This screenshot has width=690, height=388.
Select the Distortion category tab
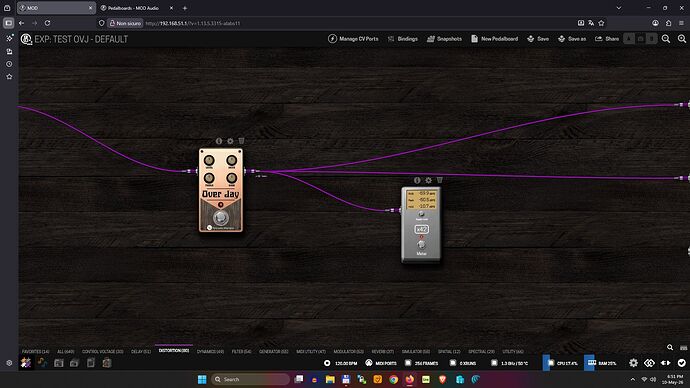coord(174,351)
